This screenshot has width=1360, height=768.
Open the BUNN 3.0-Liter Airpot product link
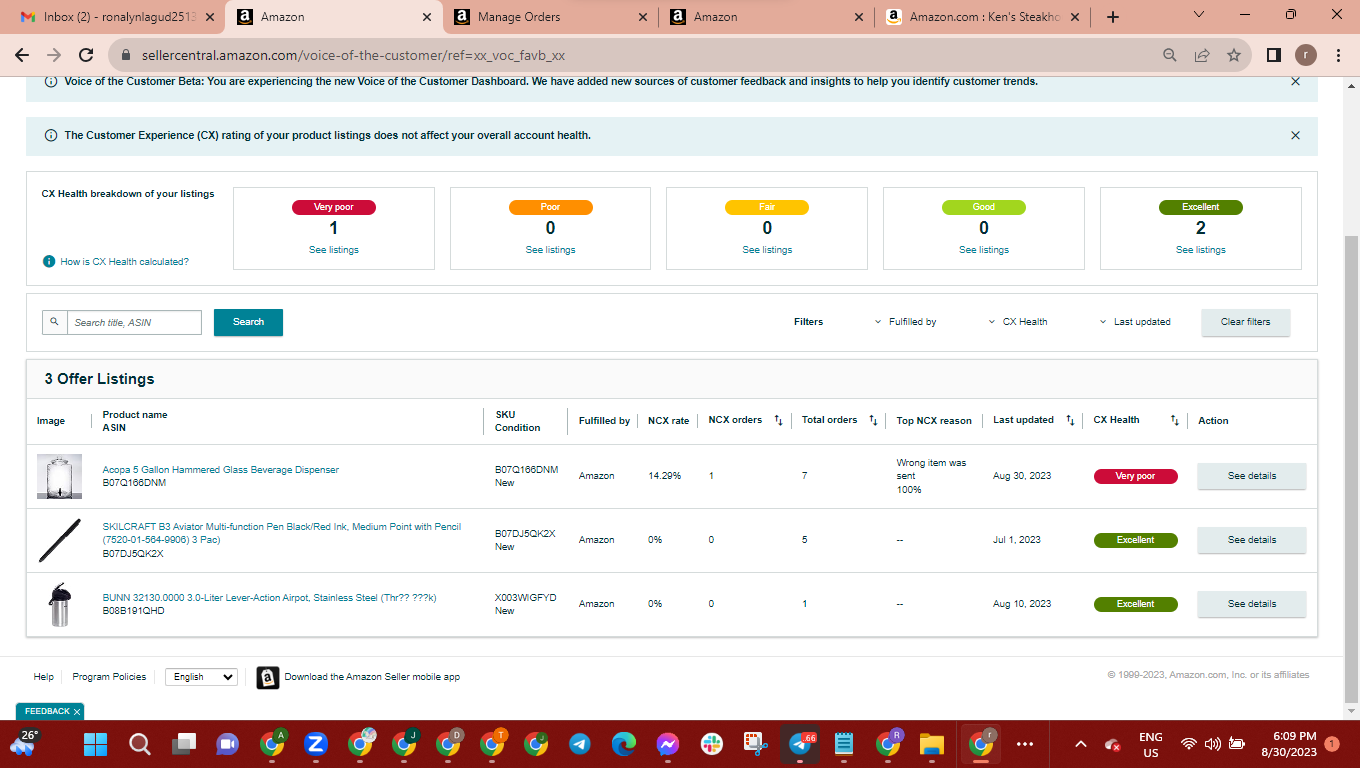(270, 598)
